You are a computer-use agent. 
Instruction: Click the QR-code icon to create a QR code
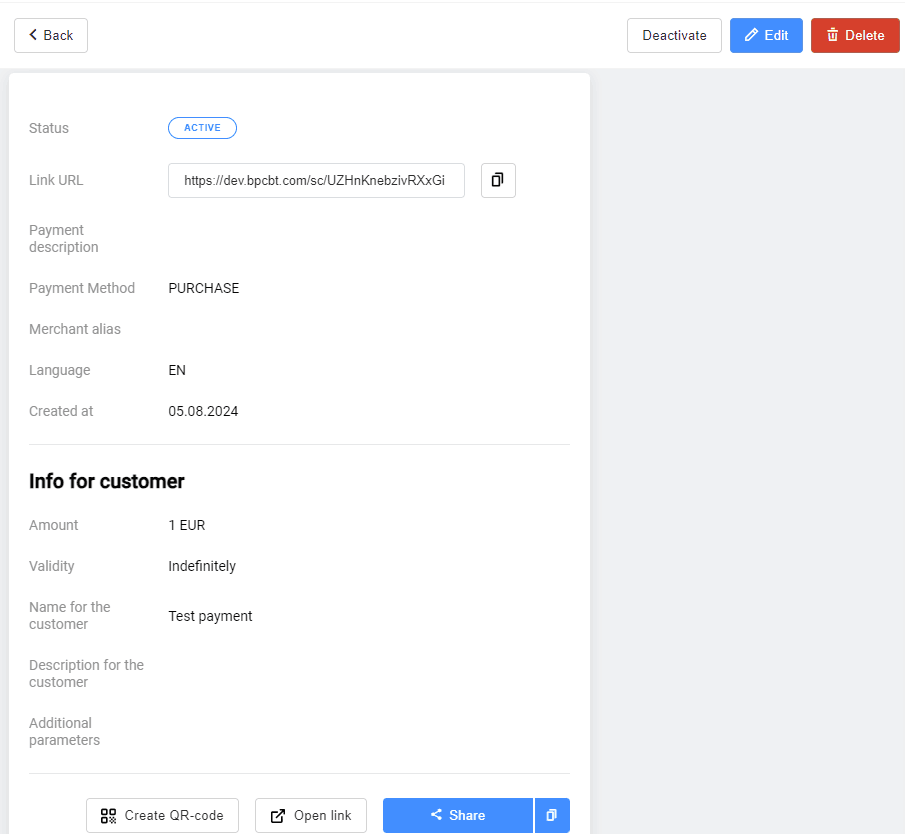pyautogui.click(x=109, y=816)
